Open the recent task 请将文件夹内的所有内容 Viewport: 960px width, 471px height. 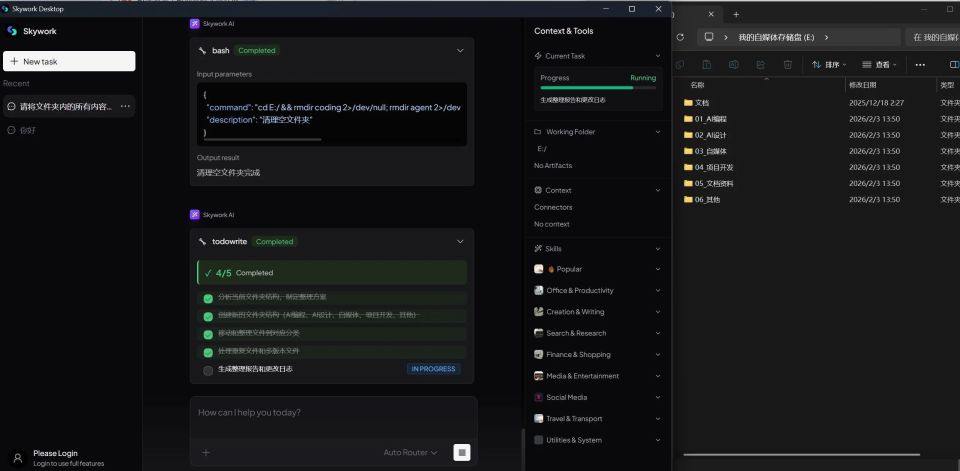(69, 106)
